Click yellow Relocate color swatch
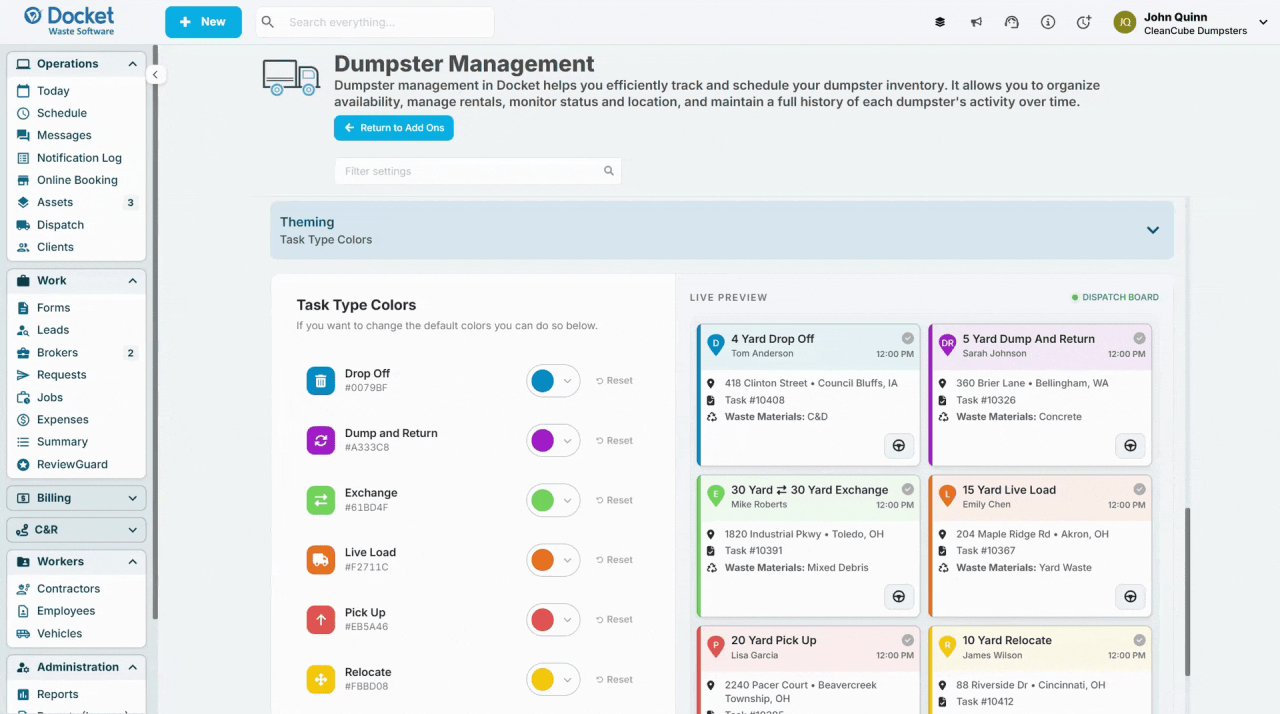Viewport: 1280px width, 714px height. pos(543,680)
